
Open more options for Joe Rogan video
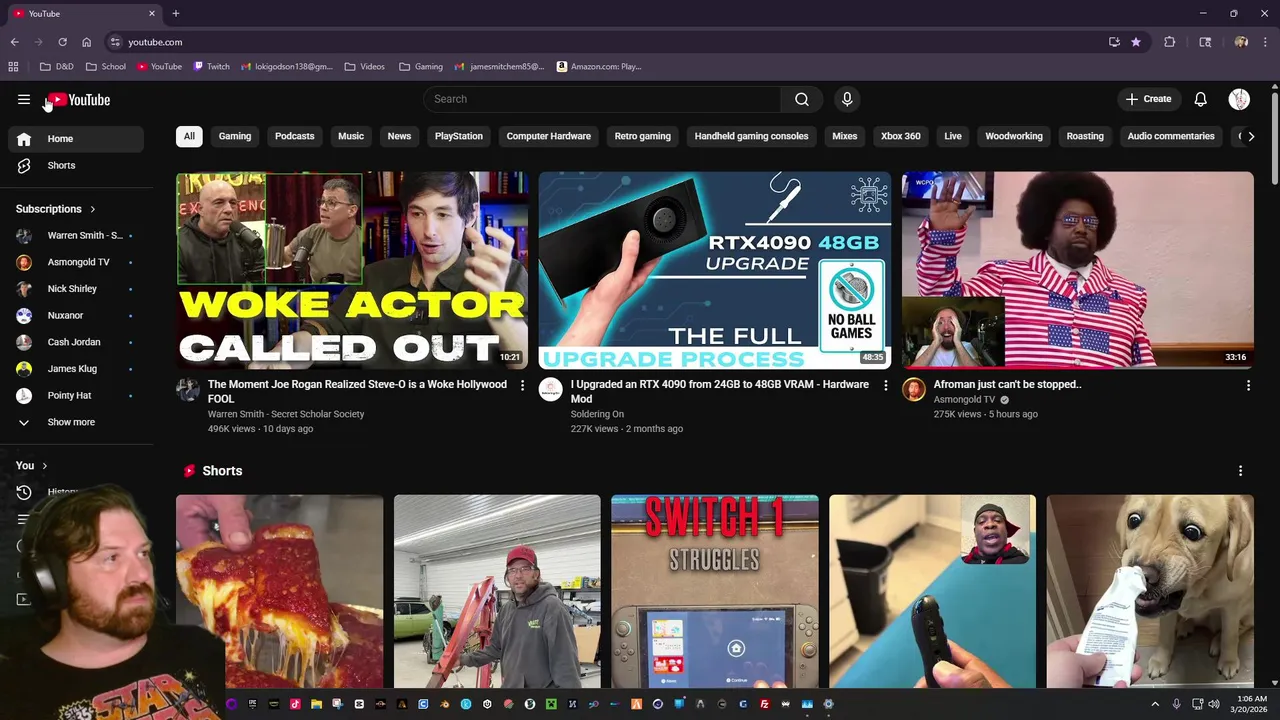(522, 385)
